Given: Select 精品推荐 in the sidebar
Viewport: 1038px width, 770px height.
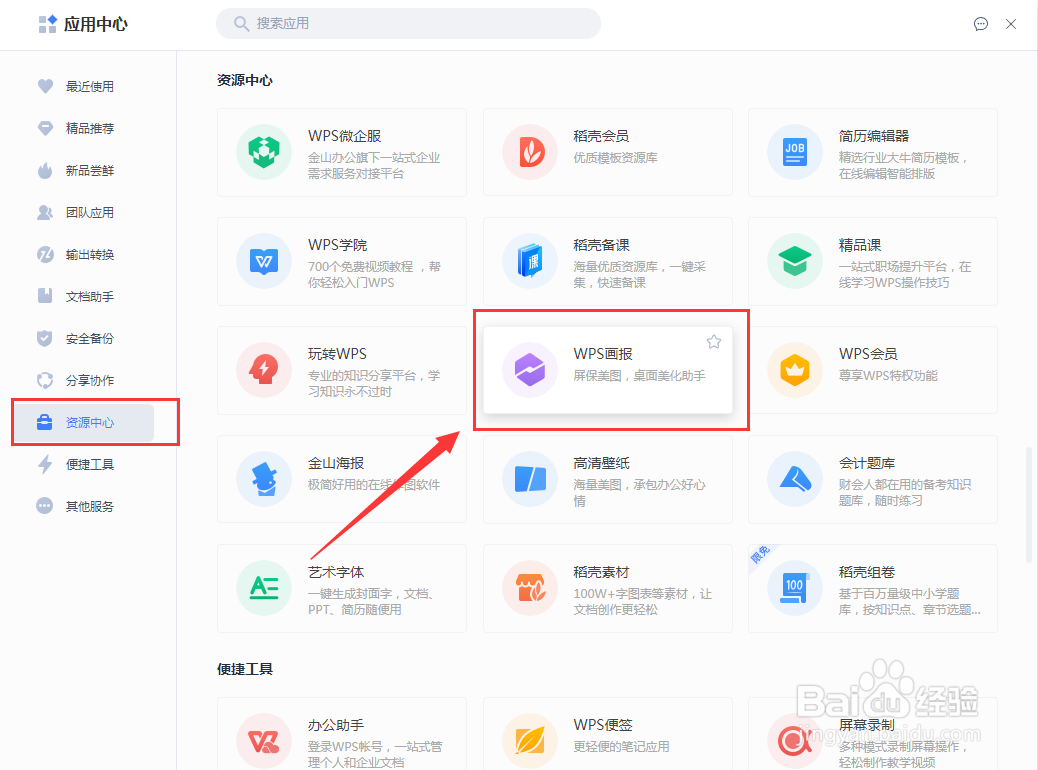Looking at the screenshot, I should tap(89, 128).
